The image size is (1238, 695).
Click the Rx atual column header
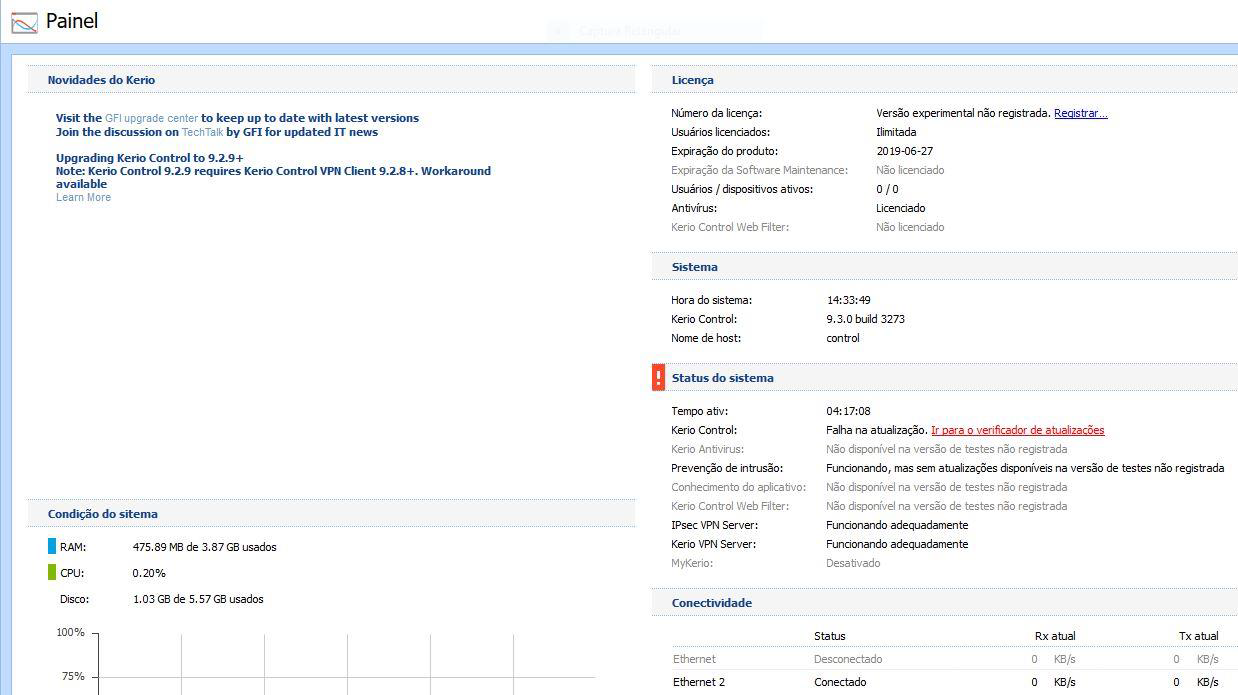1055,636
